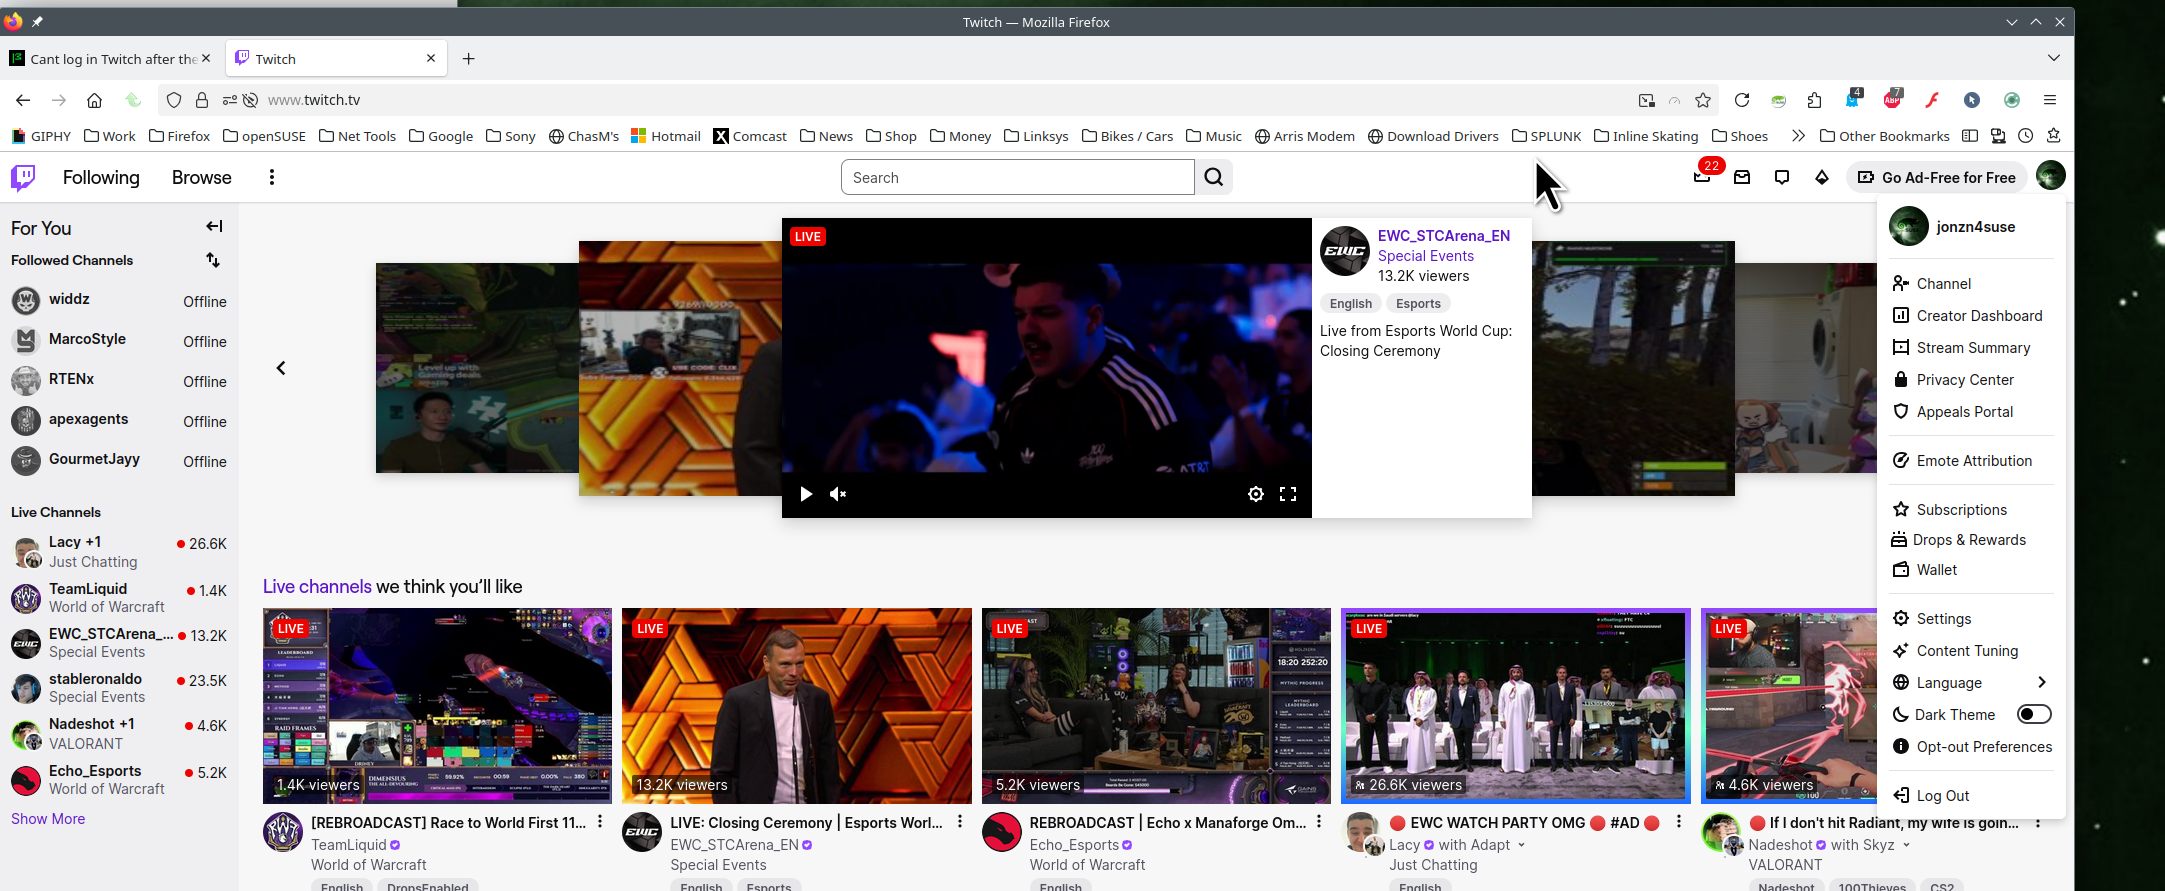The width and height of the screenshot is (2165, 891).
Task: Go to the previous carousel stream
Action: [281, 368]
